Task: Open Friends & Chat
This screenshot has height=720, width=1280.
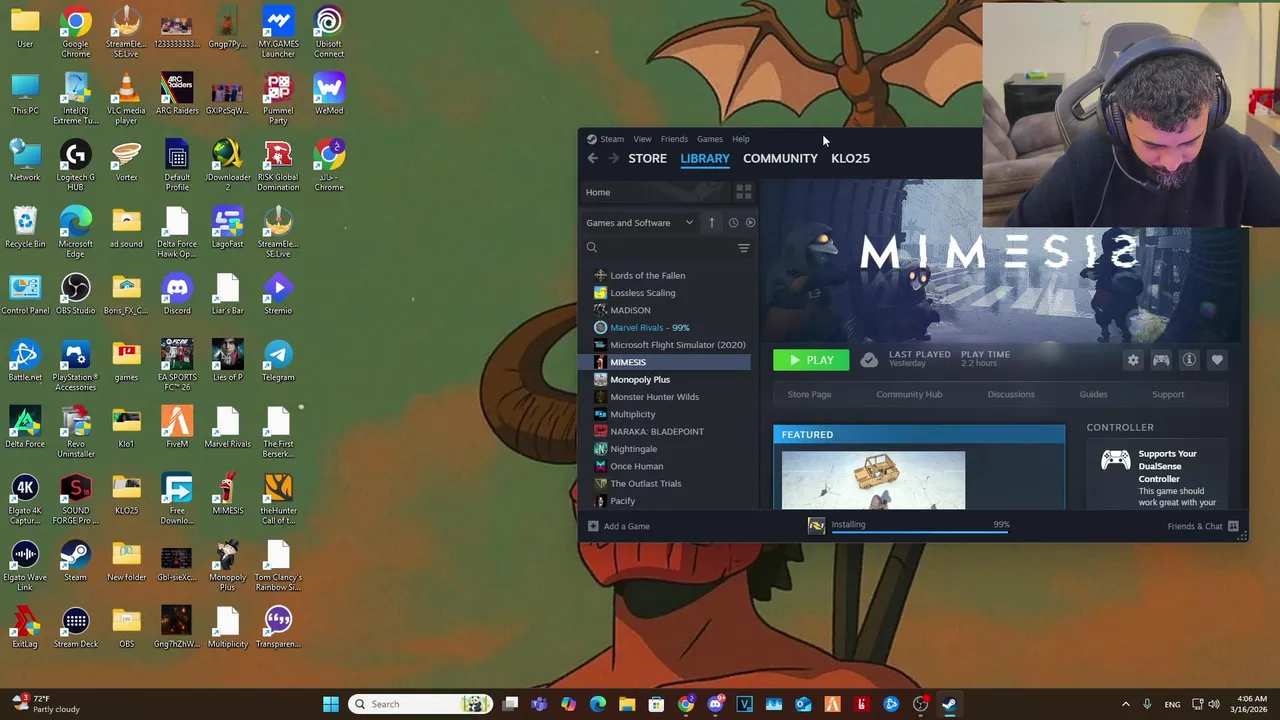Action: [x=1203, y=526]
